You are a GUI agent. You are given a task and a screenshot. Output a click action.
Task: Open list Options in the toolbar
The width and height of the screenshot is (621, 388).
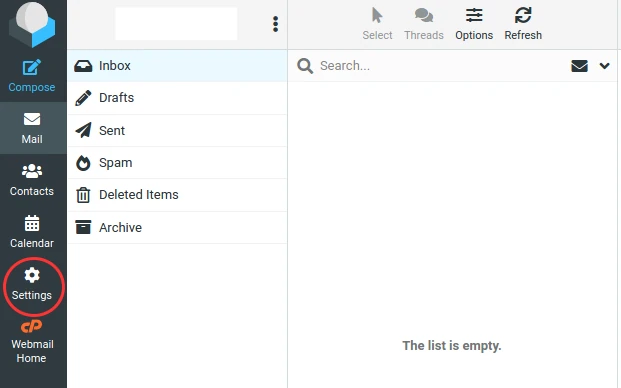(474, 25)
